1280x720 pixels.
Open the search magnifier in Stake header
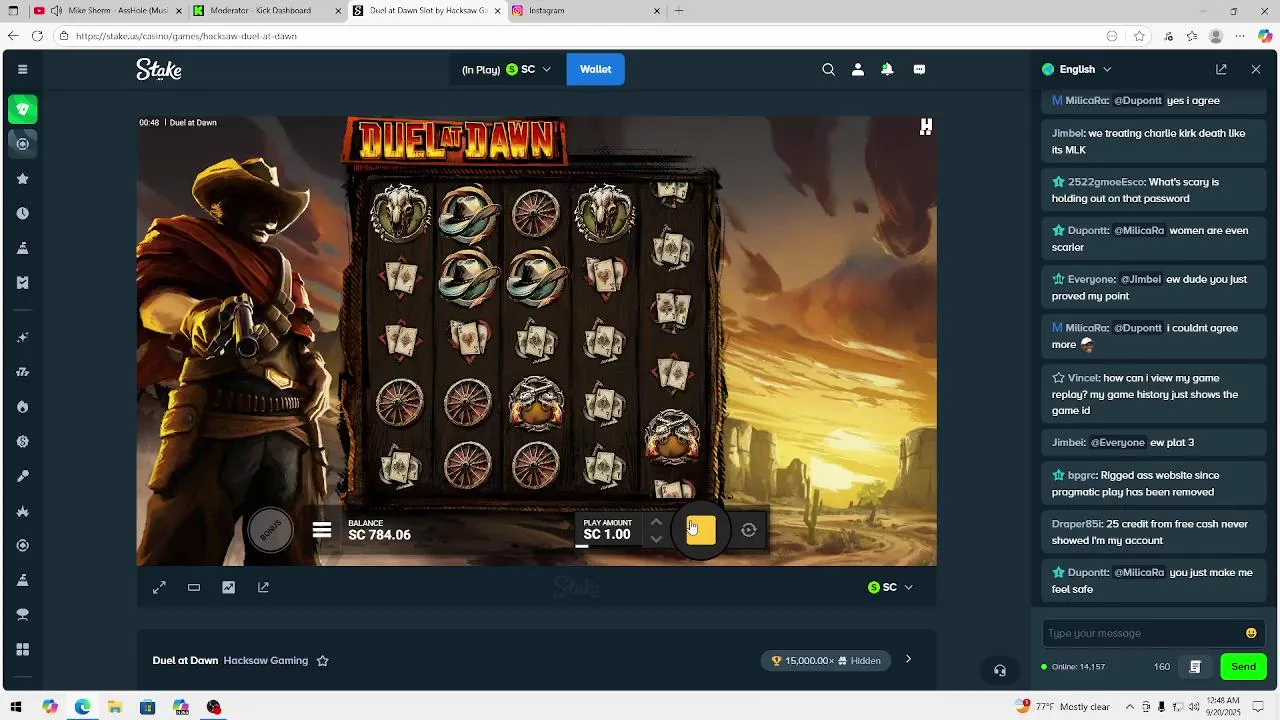click(x=828, y=69)
